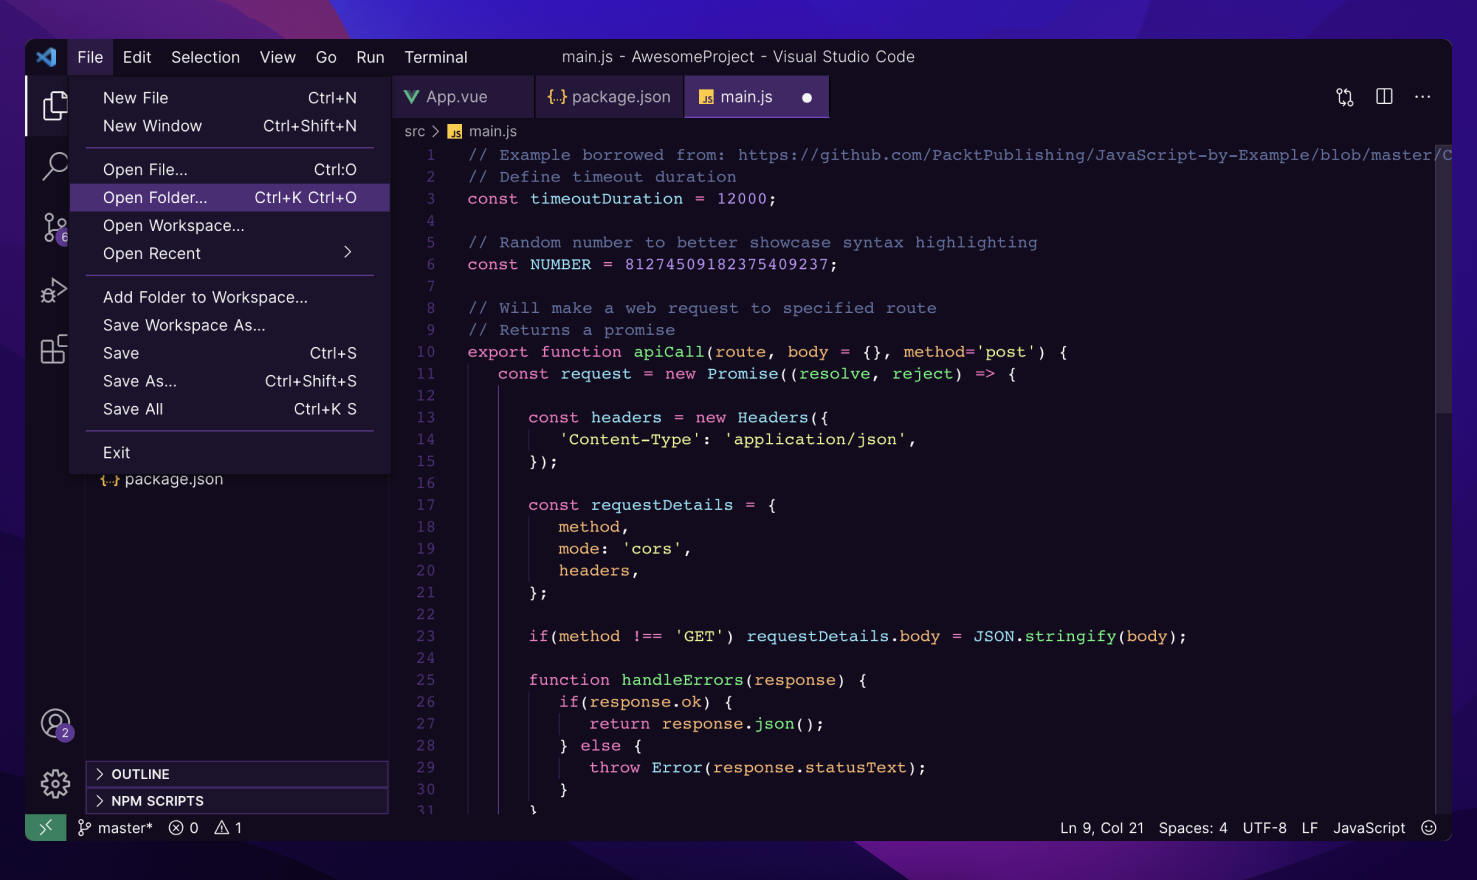This screenshot has width=1477, height=880.
Task: Open the More Actions ellipsis menu
Action: [1422, 97]
